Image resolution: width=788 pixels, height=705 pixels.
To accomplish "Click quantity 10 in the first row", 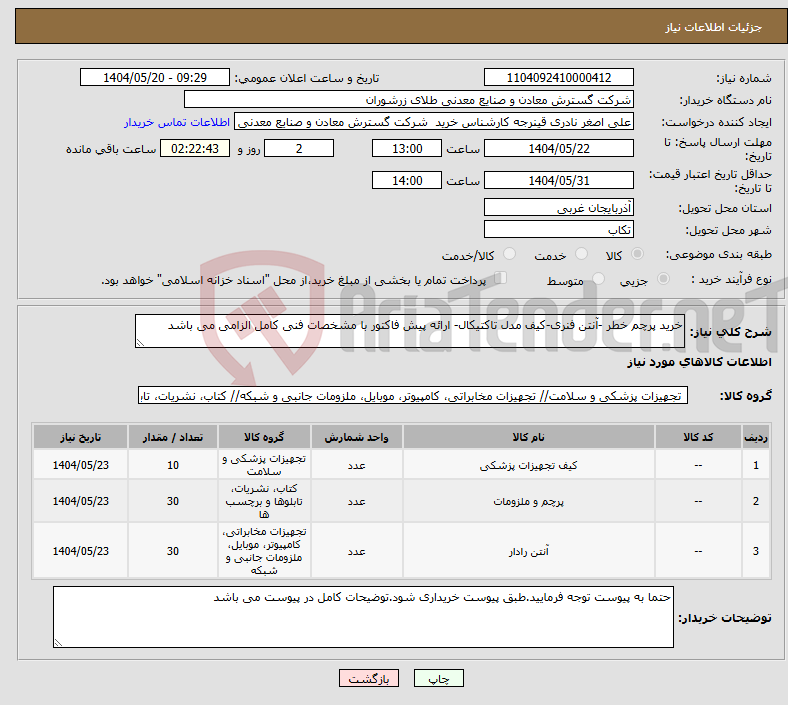I will tap(173, 465).
